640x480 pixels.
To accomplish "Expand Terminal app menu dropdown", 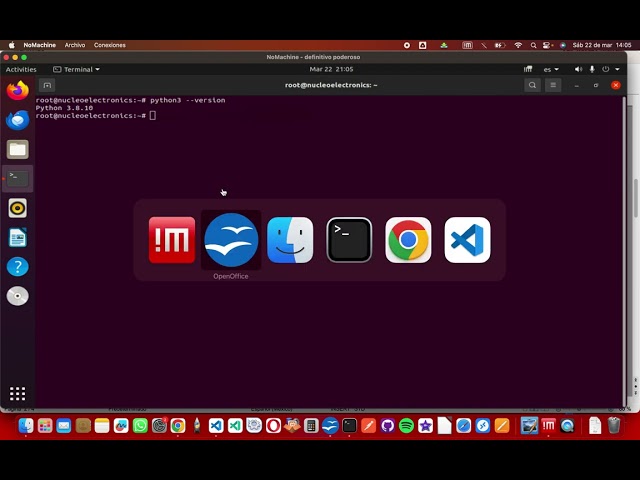I will point(77,69).
